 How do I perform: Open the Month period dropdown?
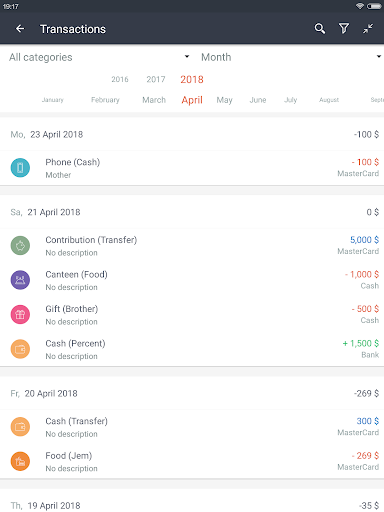coord(291,57)
